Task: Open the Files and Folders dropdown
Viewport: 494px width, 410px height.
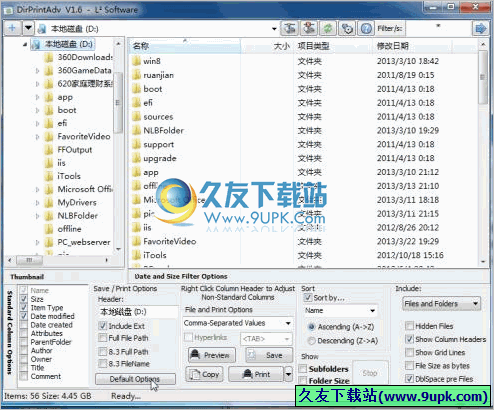Action: 441,304
